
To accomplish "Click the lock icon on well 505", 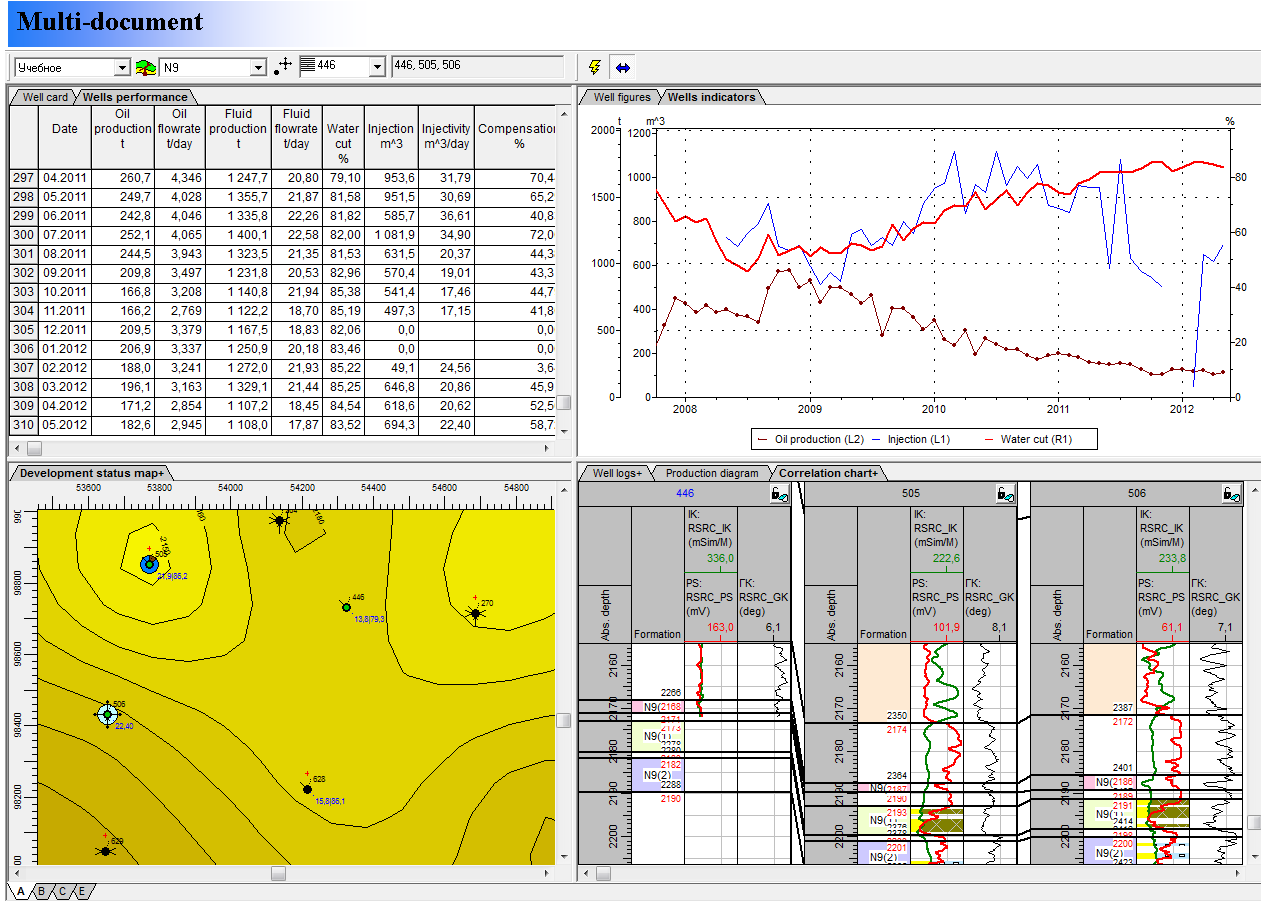I will [x=1007, y=493].
